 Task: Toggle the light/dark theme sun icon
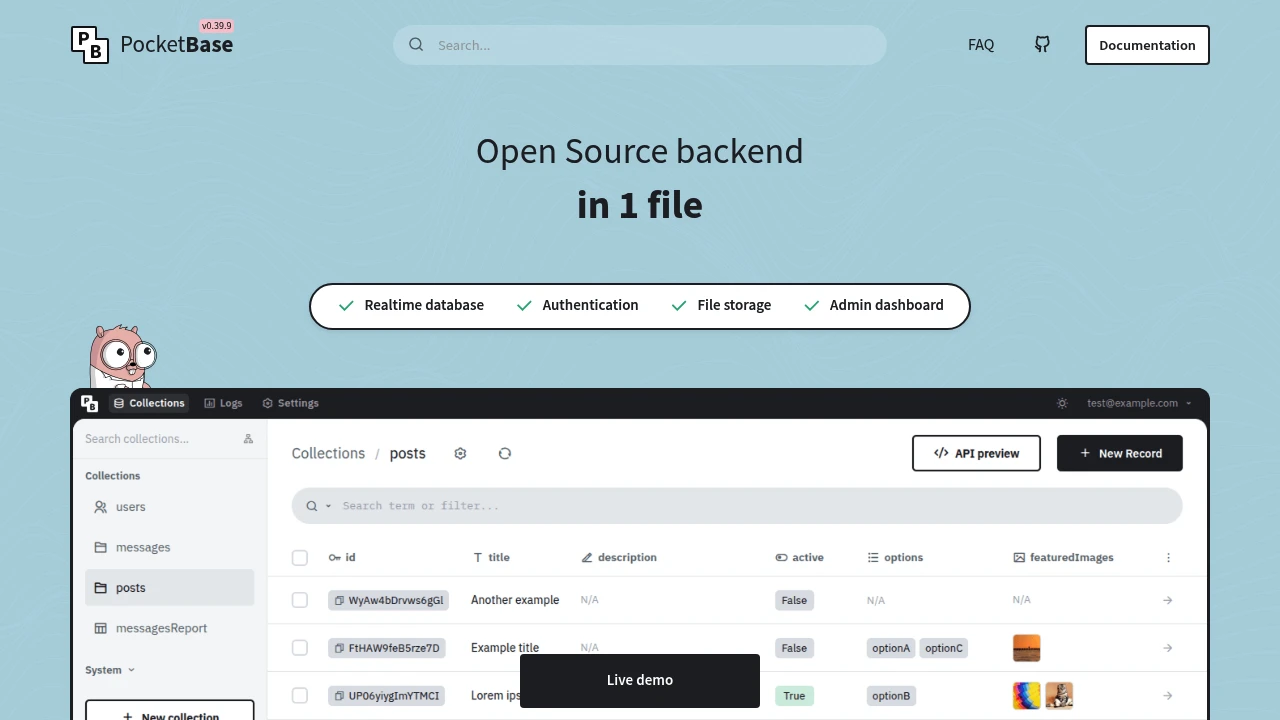(x=1062, y=403)
